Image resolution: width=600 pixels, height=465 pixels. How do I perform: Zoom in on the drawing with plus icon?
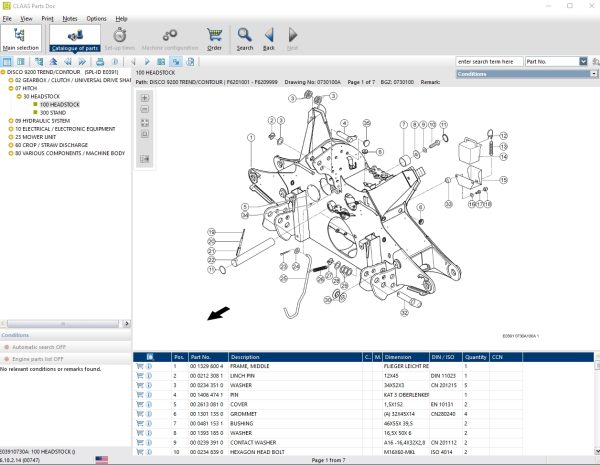(145, 98)
